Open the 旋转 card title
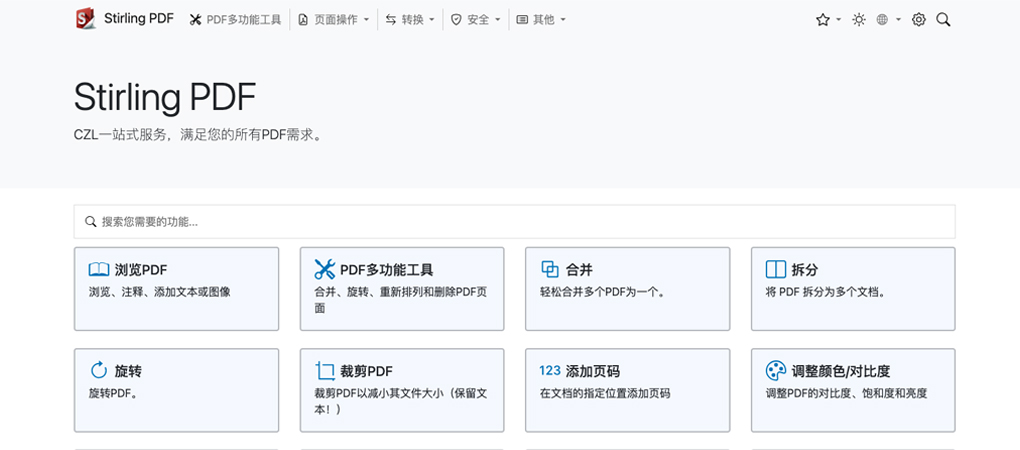Viewport: 1020px width, 450px height. pyautogui.click(x=128, y=371)
